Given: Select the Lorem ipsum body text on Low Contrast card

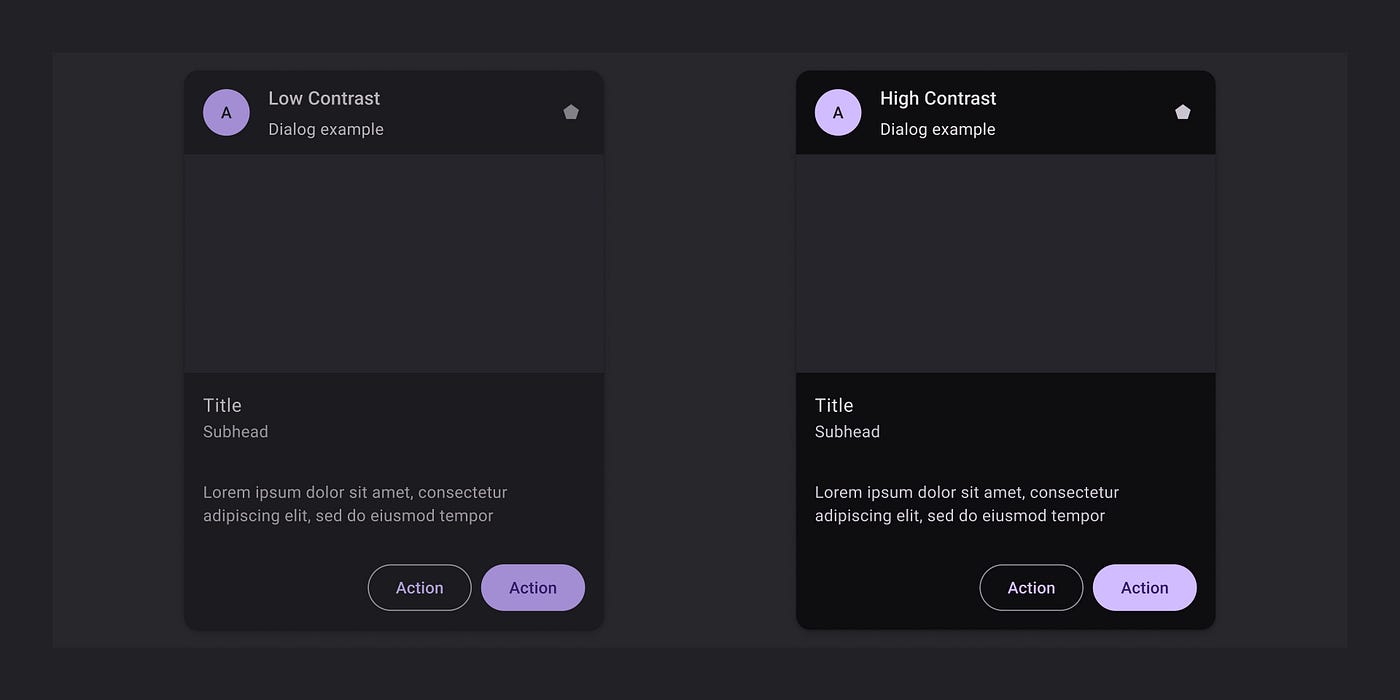Looking at the screenshot, I should (x=355, y=503).
